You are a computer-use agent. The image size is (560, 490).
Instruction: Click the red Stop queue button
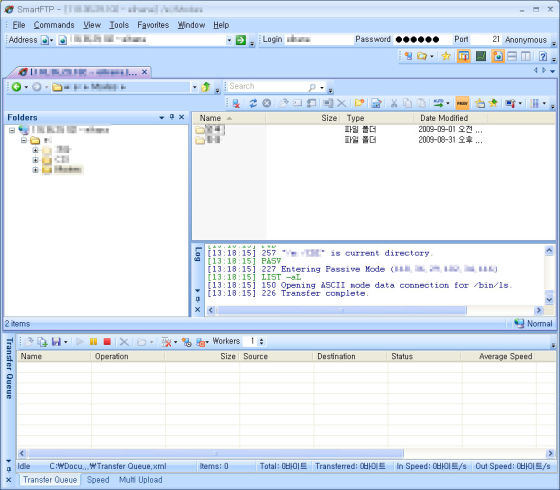[107, 342]
